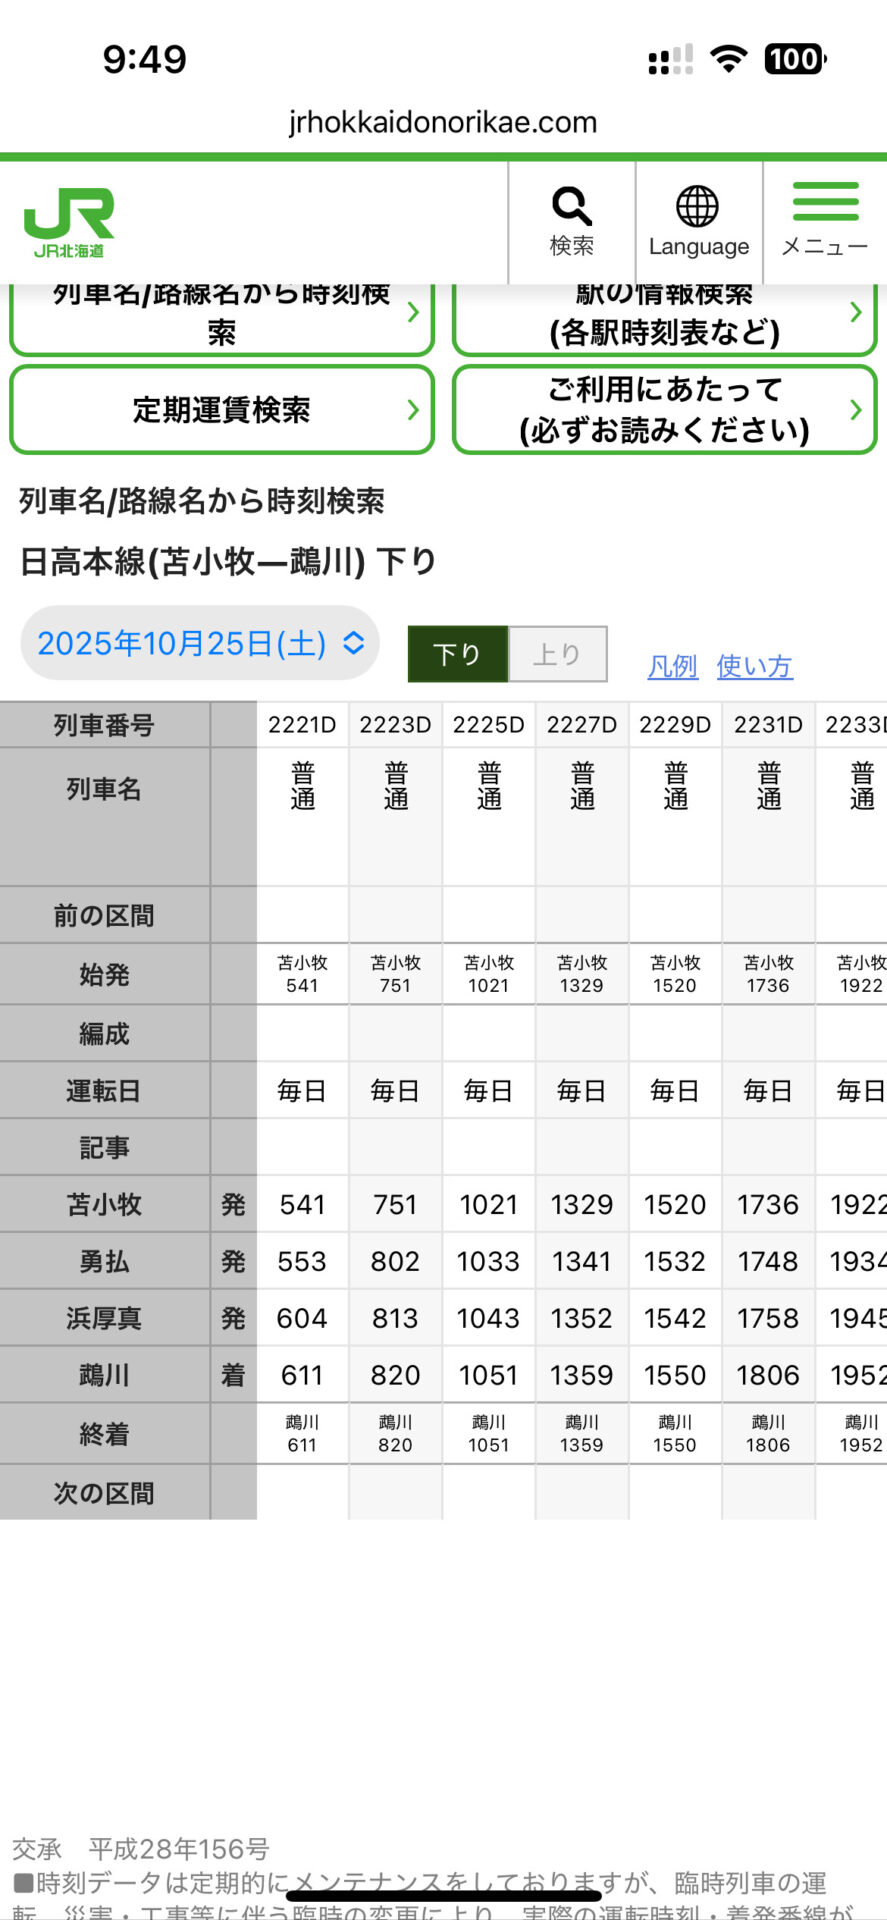Open the 凡例 legend link

click(672, 666)
